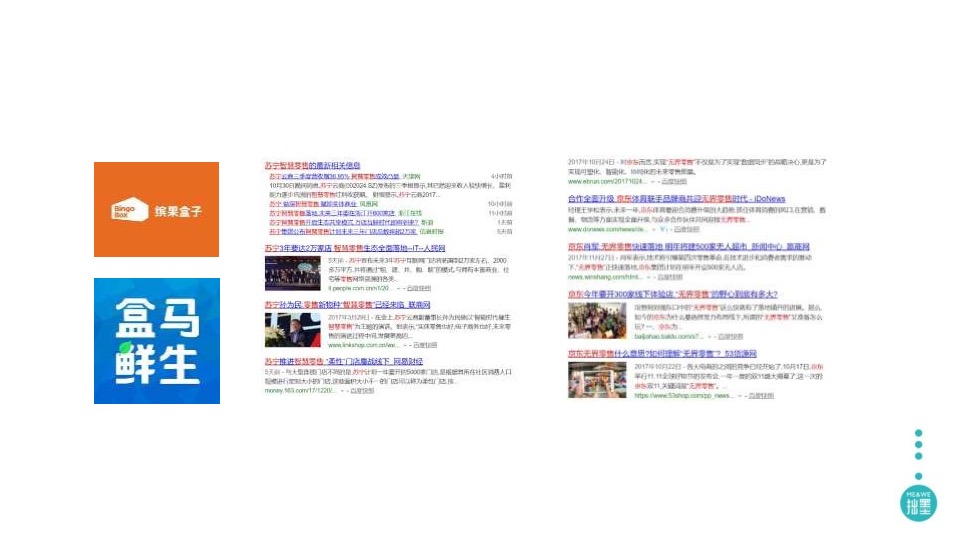
Task: Open 苏宁推进智慧零售 网易财经 result title
Action: point(343,361)
